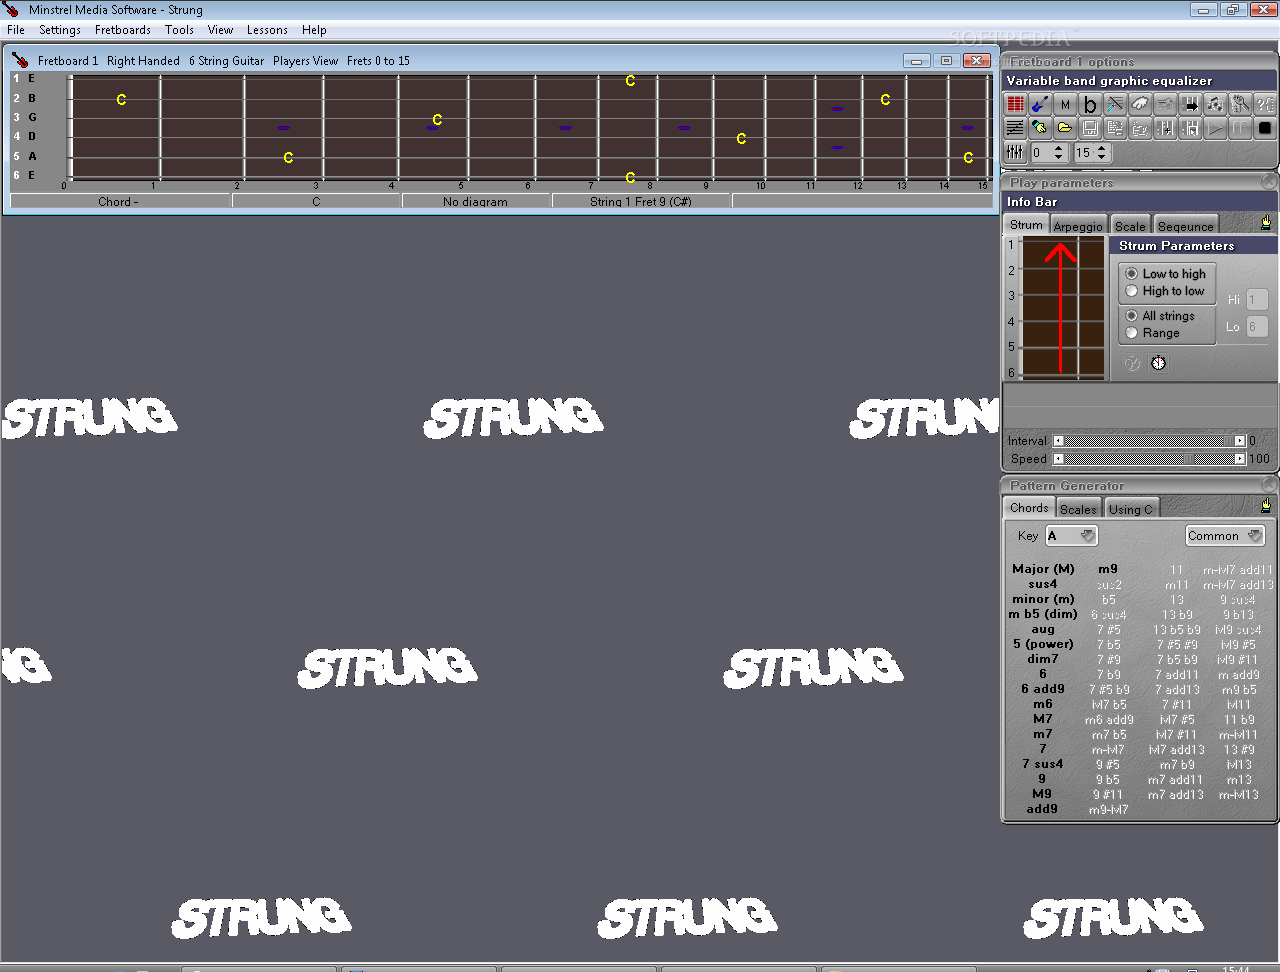
Task: Click the horizontal lines toolbar icon
Action: click(x=1015, y=128)
